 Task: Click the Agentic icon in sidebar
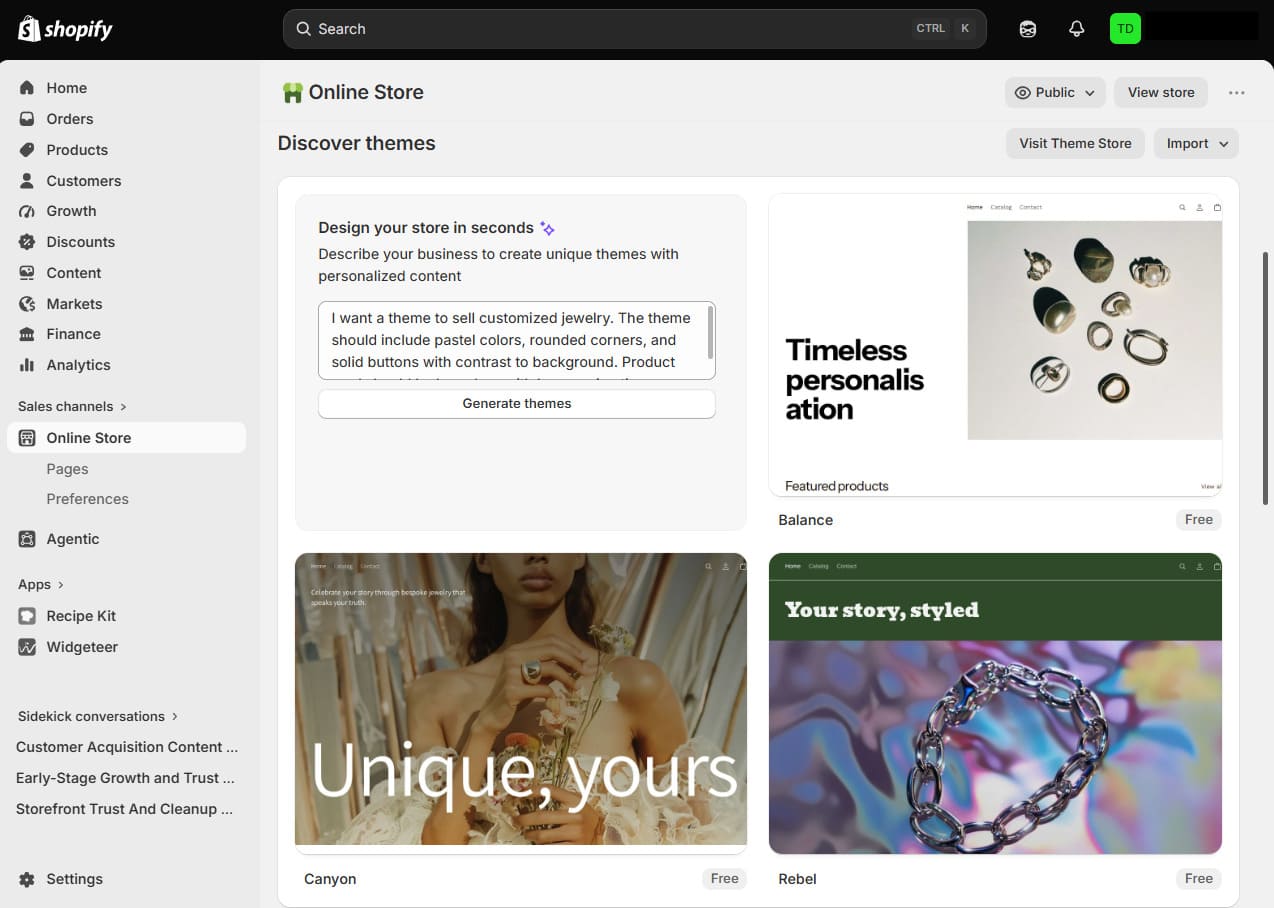coord(27,539)
